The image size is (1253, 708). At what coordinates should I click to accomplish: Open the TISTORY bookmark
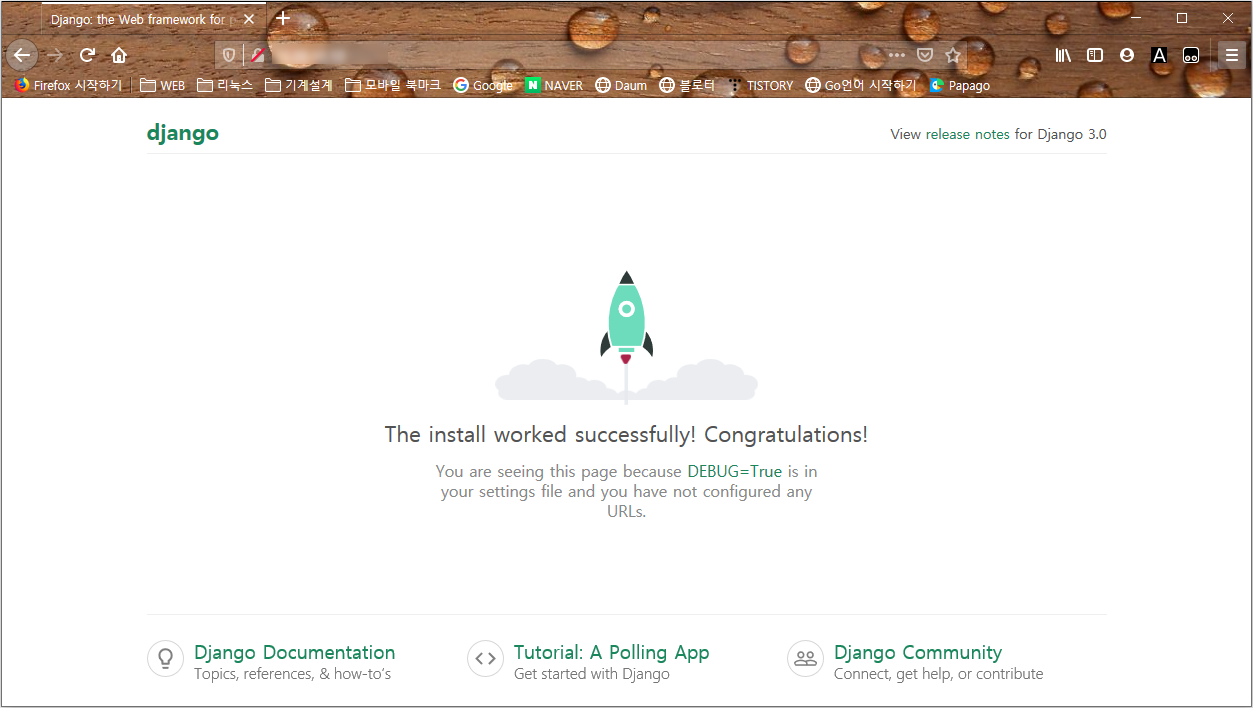tap(760, 85)
